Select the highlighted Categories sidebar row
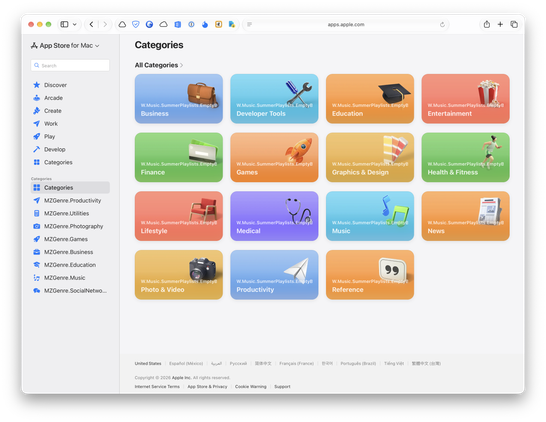Screen dimensions: 546x422 point(70,188)
